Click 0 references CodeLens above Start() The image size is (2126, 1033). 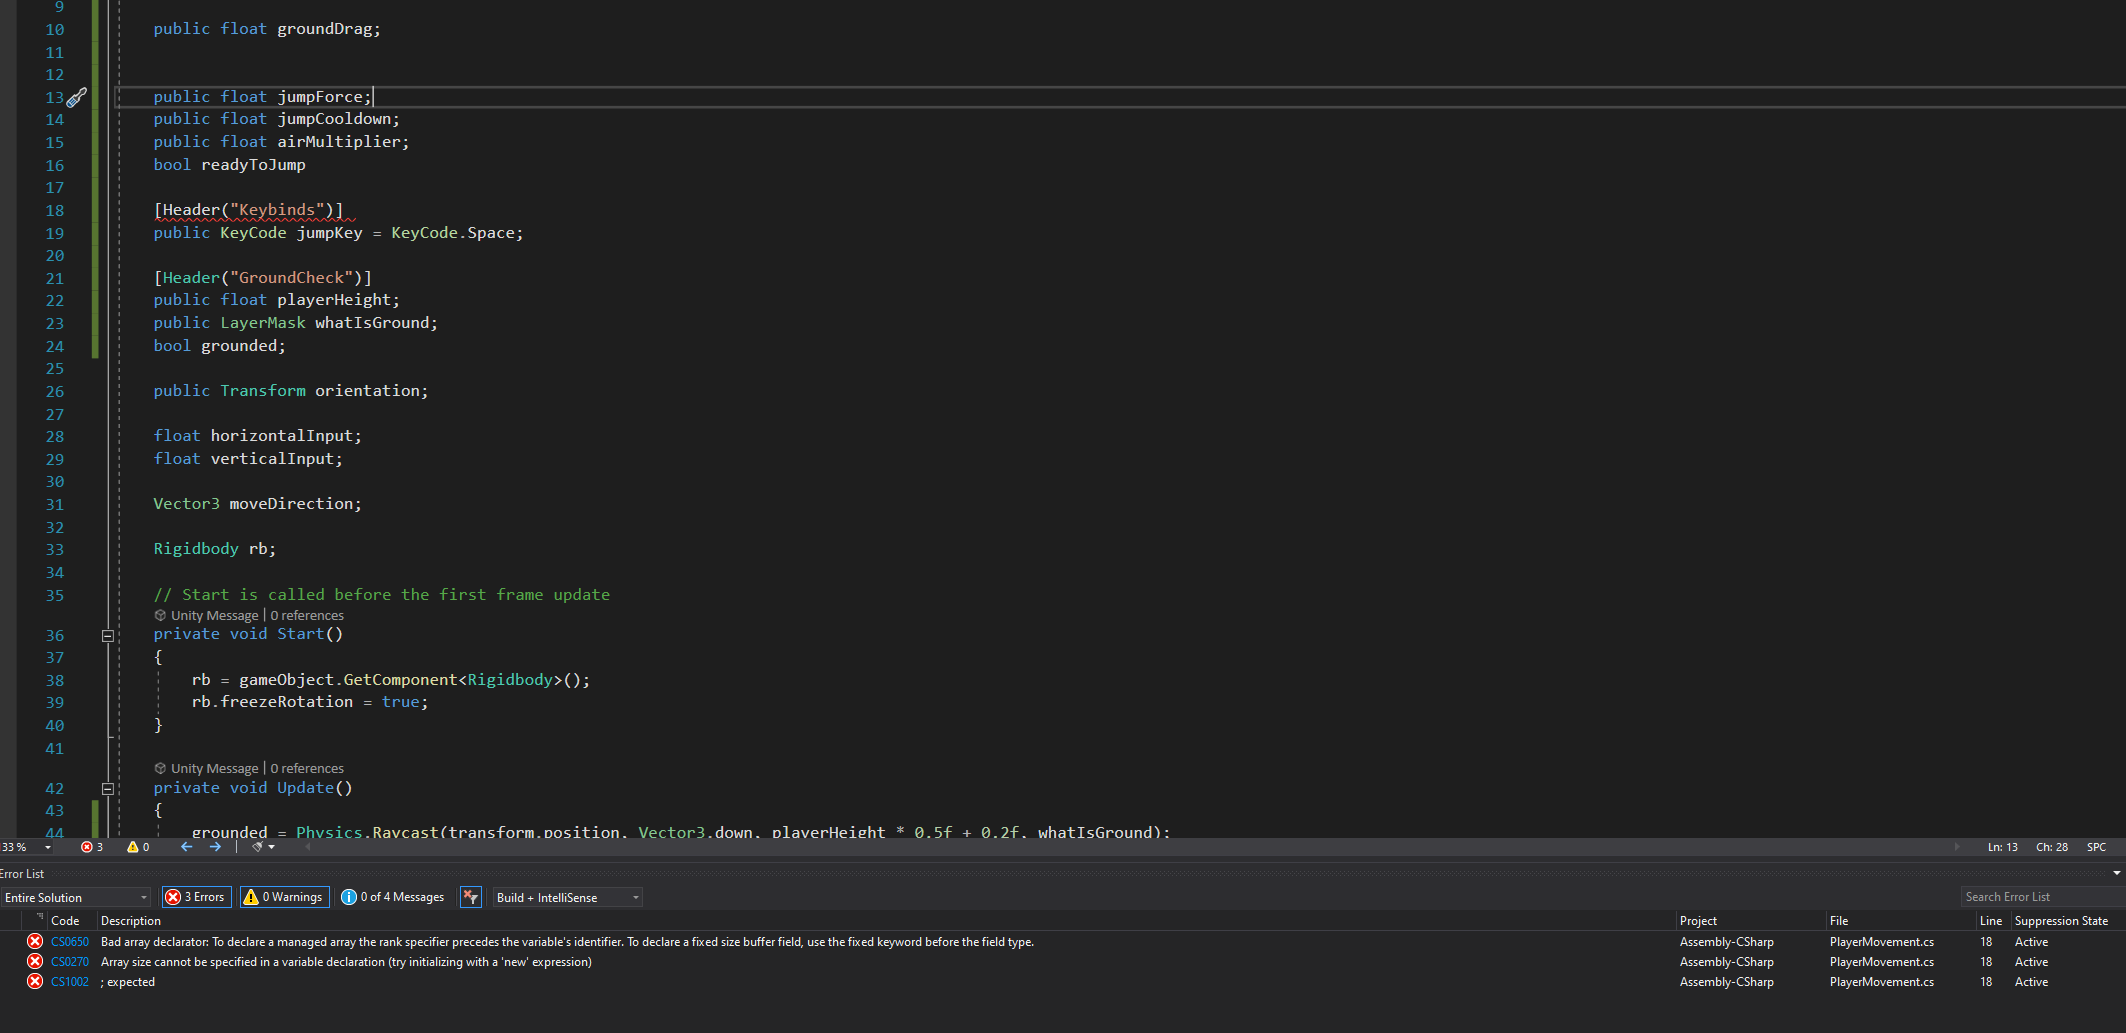click(x=307, y=615)
